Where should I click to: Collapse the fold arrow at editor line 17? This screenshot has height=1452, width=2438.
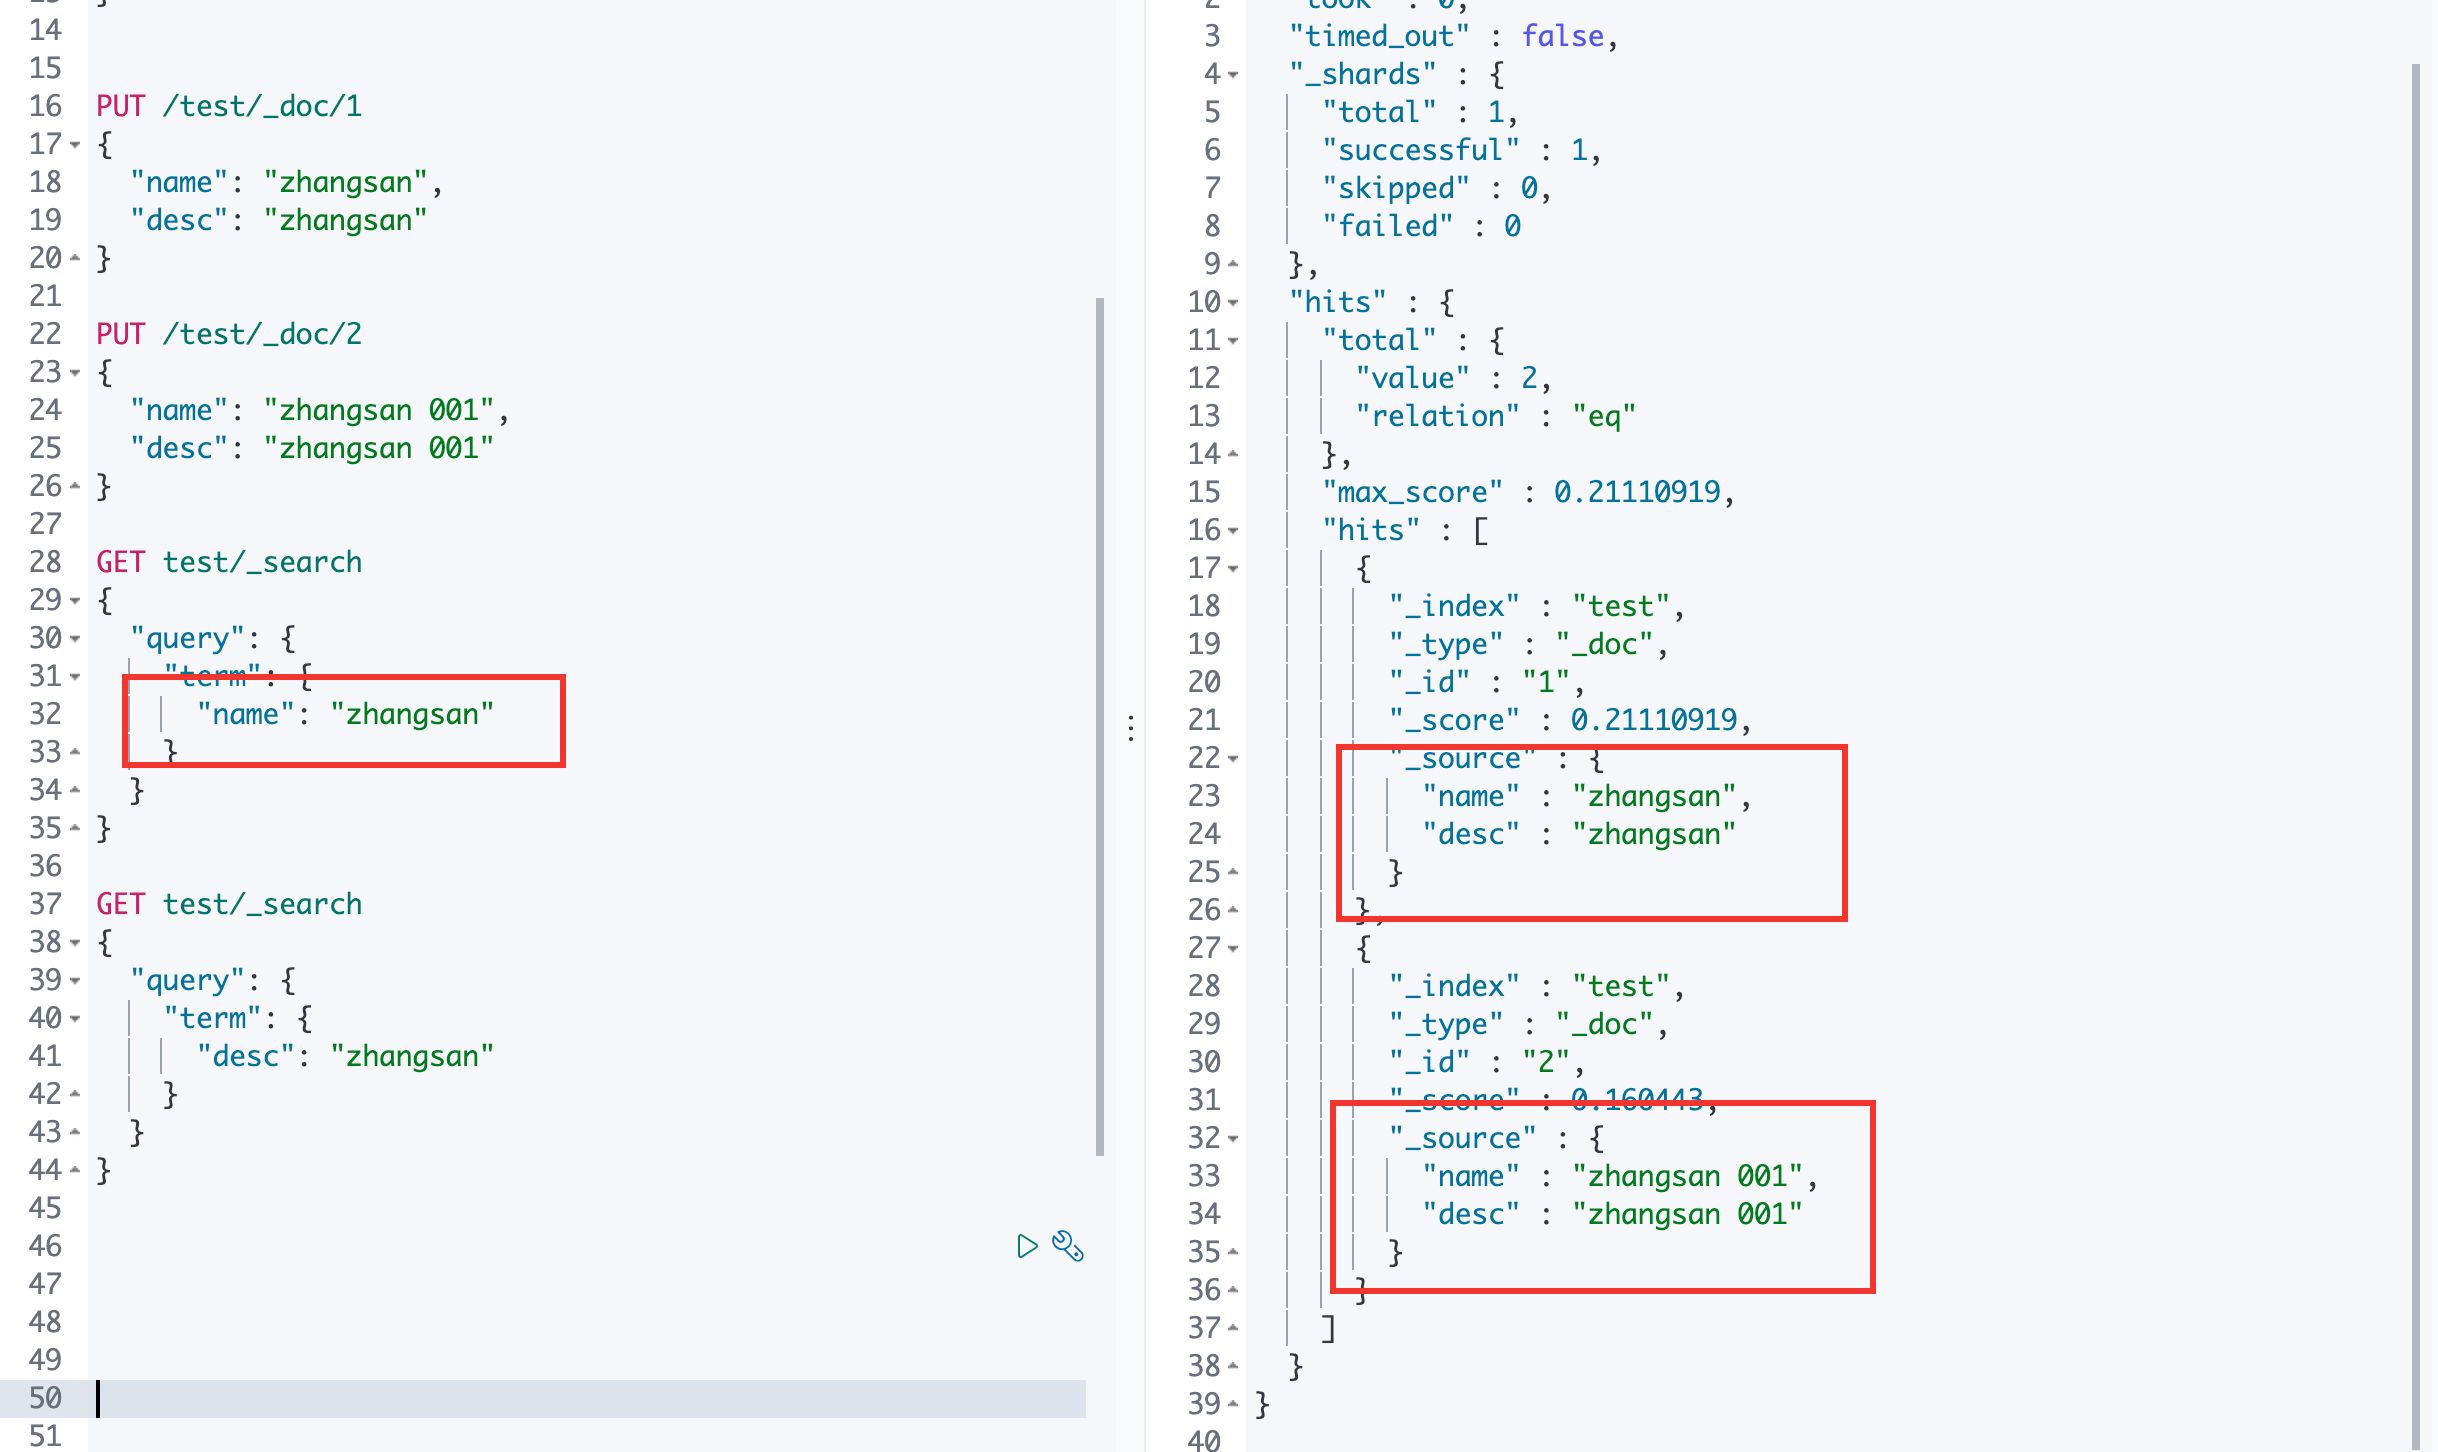click(75, 145)
